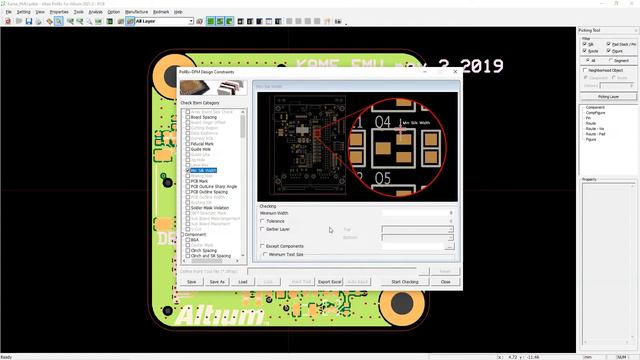Check the Solder Mask Violation item
The width and height of the screenshot is (640, 360).
(x=188, y=208)
